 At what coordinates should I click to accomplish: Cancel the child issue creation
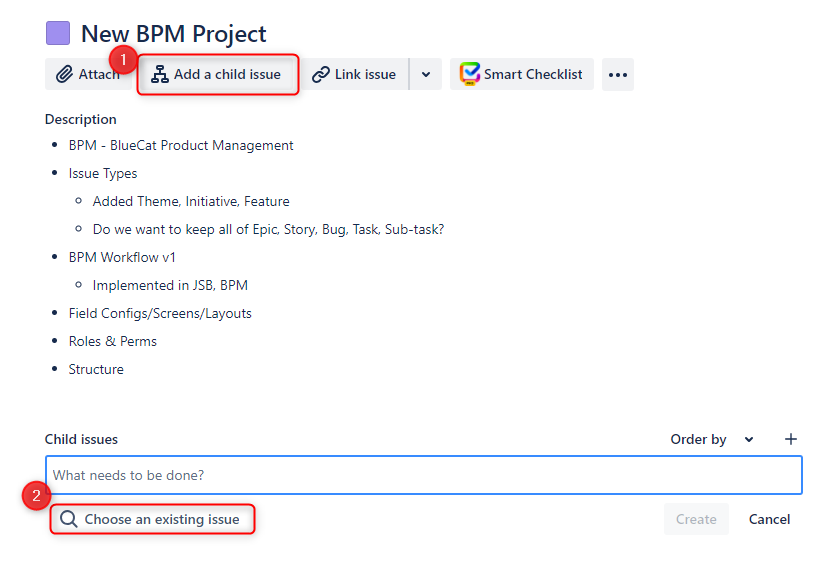[769, 519]
